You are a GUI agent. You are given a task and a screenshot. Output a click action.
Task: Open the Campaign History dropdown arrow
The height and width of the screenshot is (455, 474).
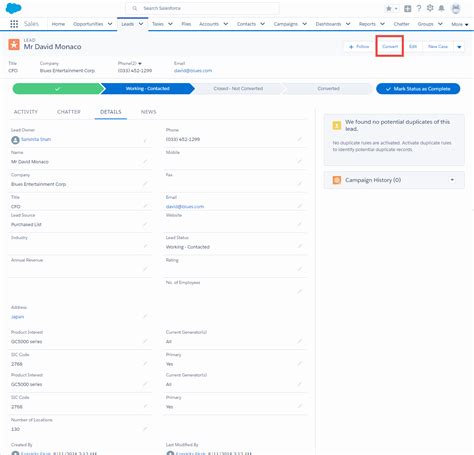point(452,180)
